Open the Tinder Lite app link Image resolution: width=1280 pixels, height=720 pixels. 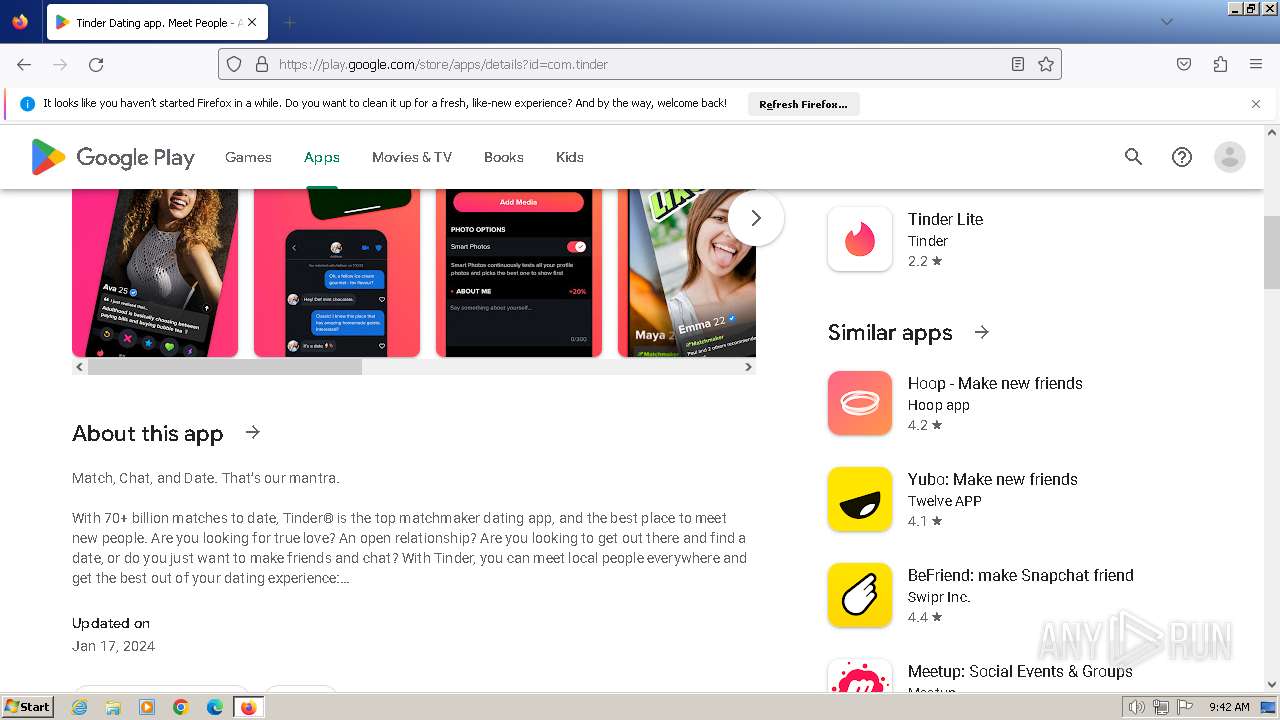[x=945, y=219]
